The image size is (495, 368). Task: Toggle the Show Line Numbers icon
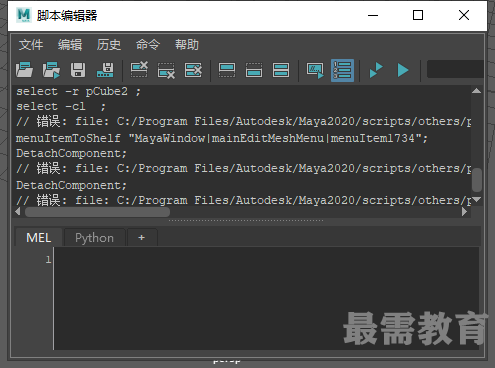[x=342, y=70]
